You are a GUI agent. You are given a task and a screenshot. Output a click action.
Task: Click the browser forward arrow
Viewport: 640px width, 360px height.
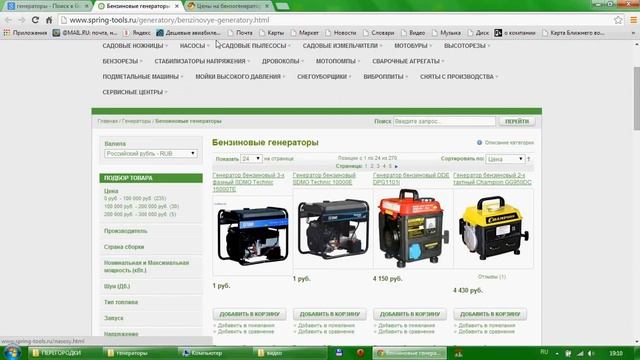22,20
